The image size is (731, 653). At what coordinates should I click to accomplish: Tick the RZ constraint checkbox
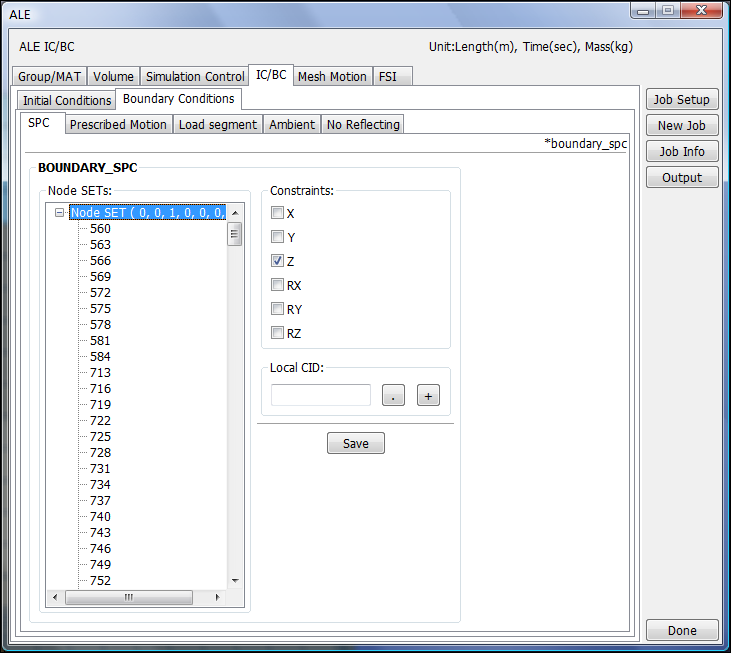click(278, 333)
